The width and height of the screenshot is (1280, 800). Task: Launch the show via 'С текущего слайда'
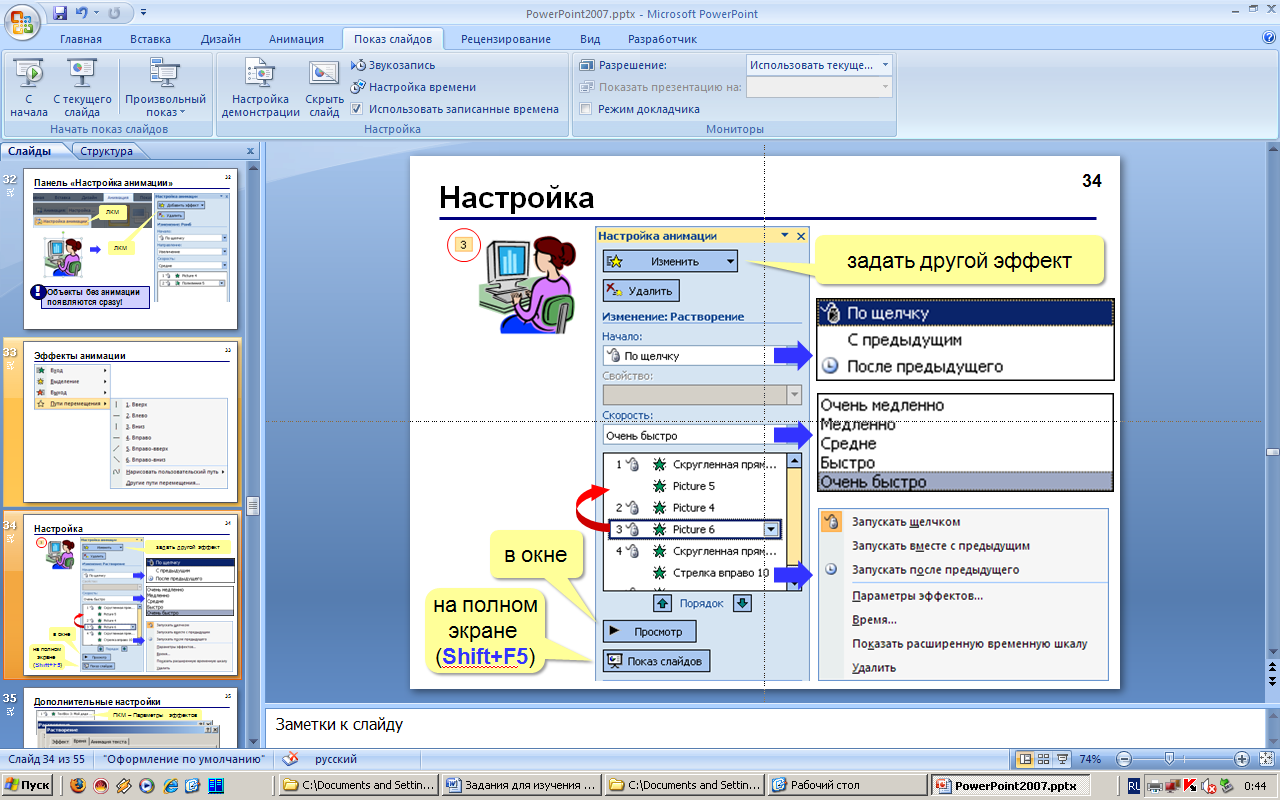82,88
